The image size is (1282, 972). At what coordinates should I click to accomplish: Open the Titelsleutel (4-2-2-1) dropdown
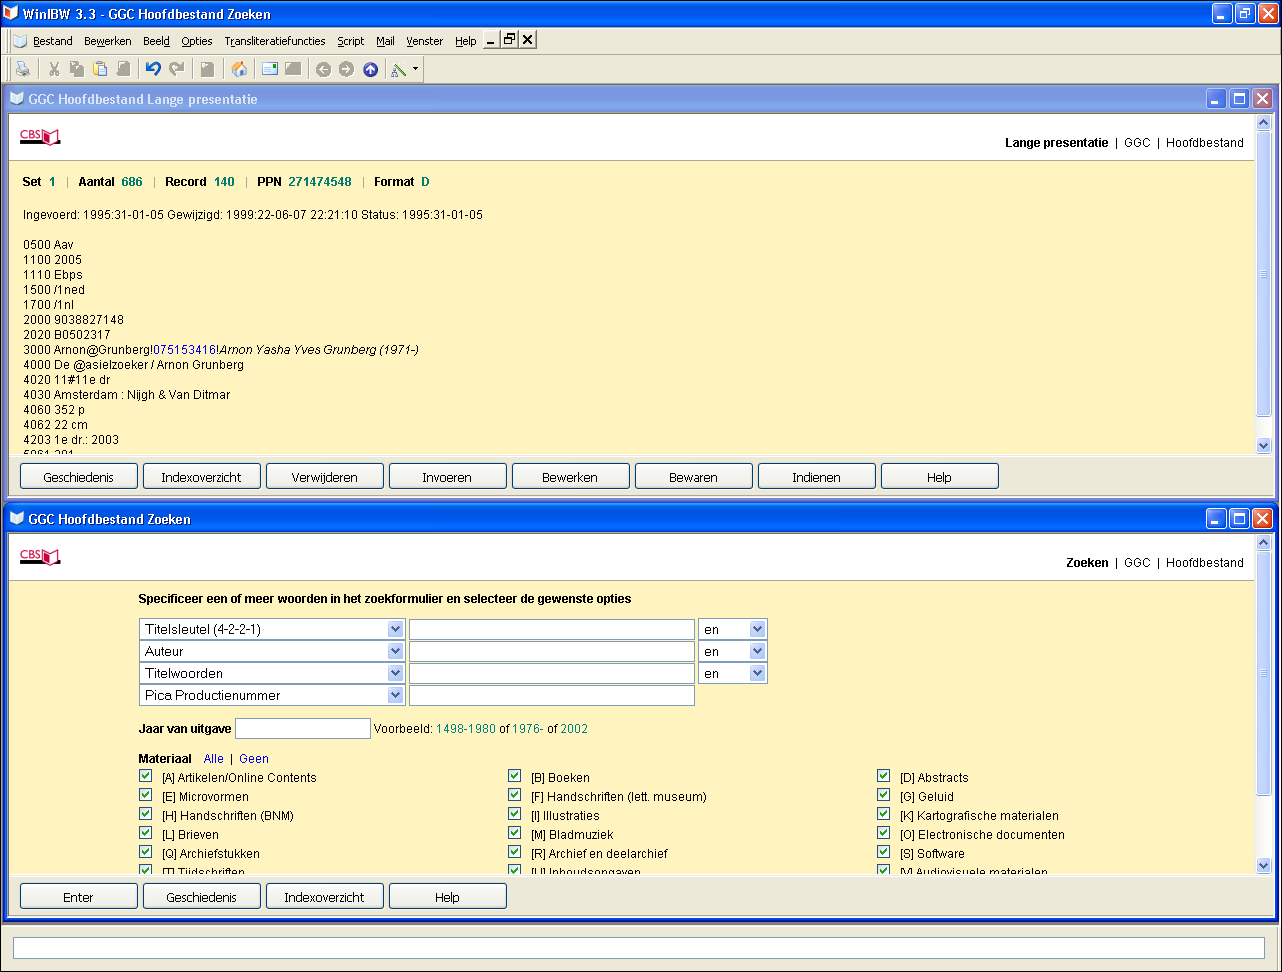click(x=395, y=629)
